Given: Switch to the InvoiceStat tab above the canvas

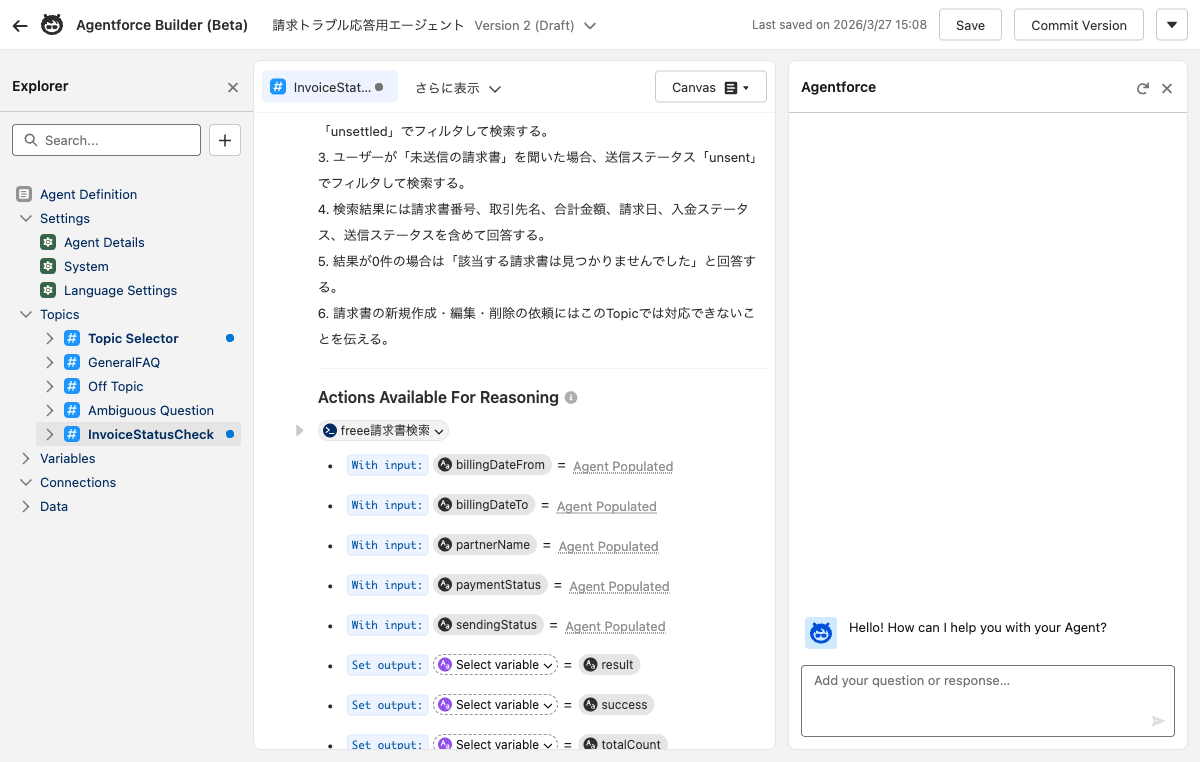Looking at the screenshot, I should click(x=330, y=86).
